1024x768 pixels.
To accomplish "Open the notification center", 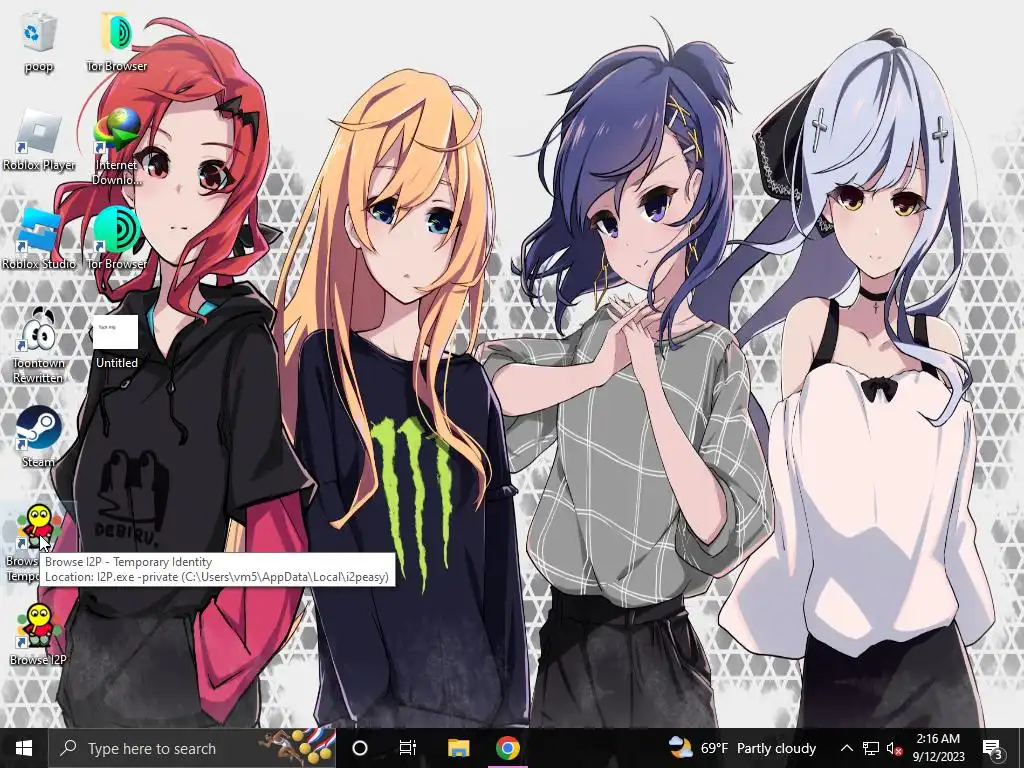I will pos(992,748).
